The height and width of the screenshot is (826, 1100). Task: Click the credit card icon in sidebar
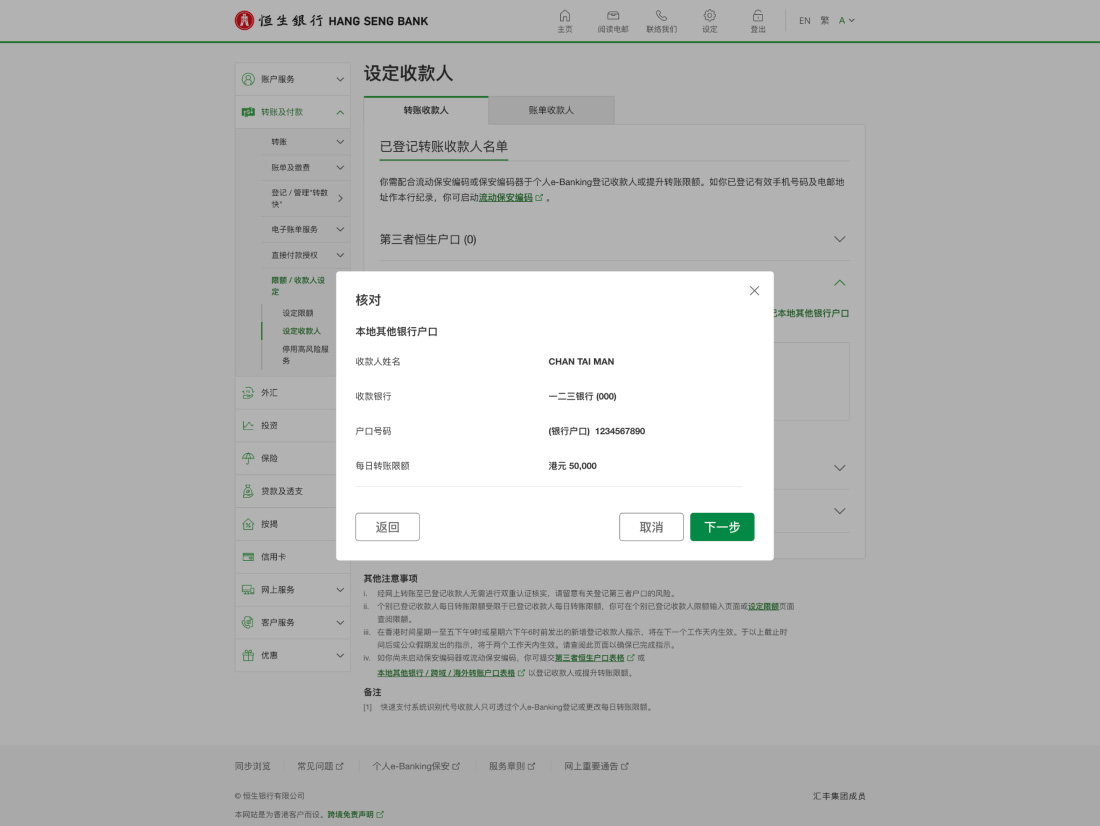coord(248,557)
